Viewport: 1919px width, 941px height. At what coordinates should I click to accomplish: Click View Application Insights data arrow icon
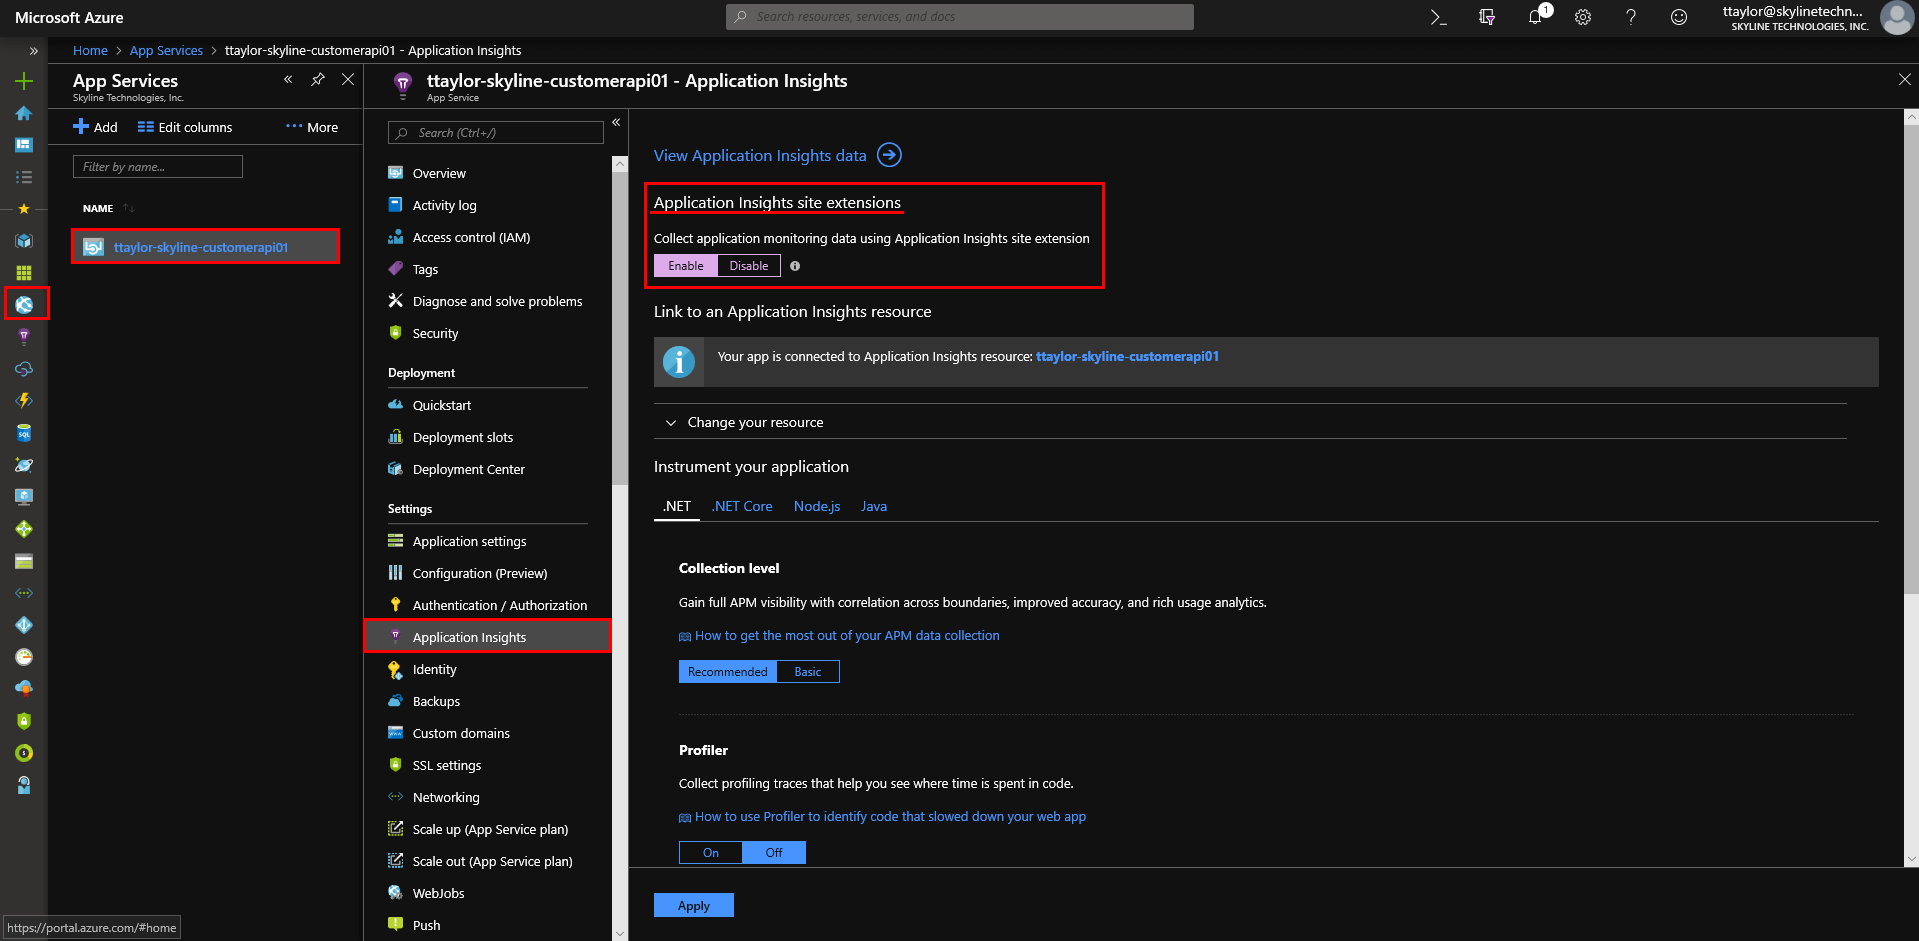[889, 155]
